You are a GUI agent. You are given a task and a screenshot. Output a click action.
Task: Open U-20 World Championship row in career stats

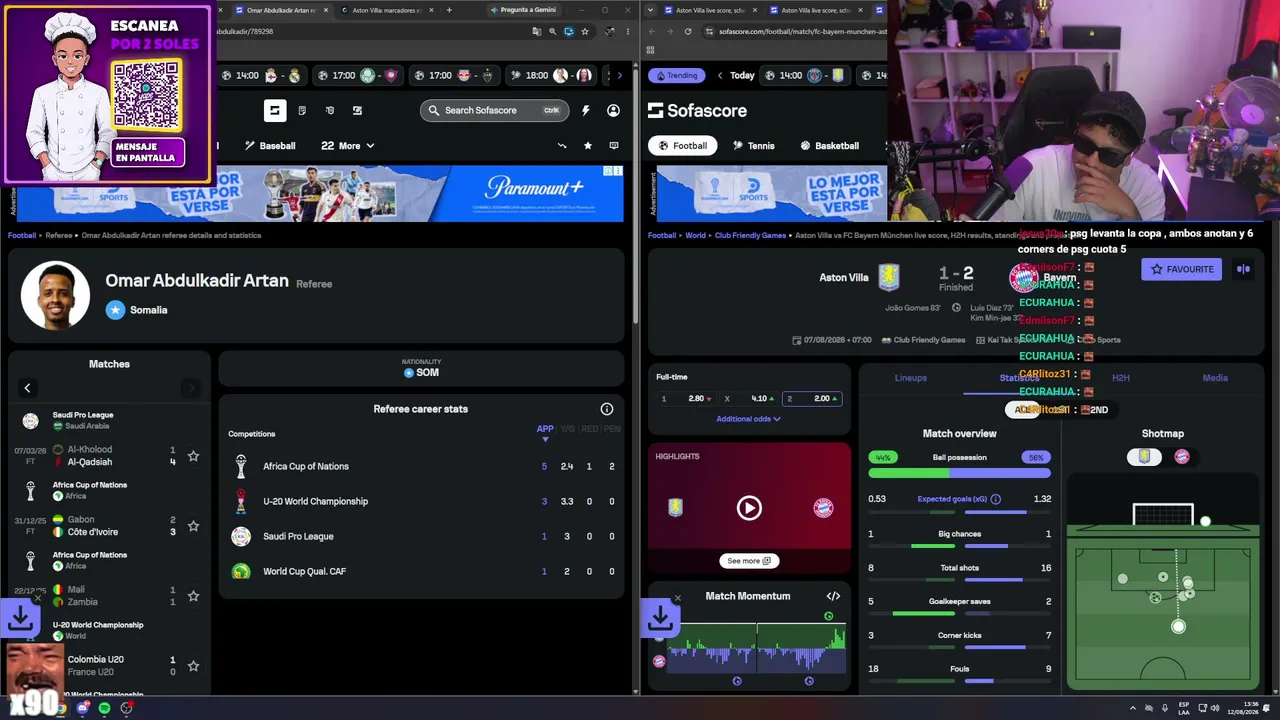click(x=420, y=501)
